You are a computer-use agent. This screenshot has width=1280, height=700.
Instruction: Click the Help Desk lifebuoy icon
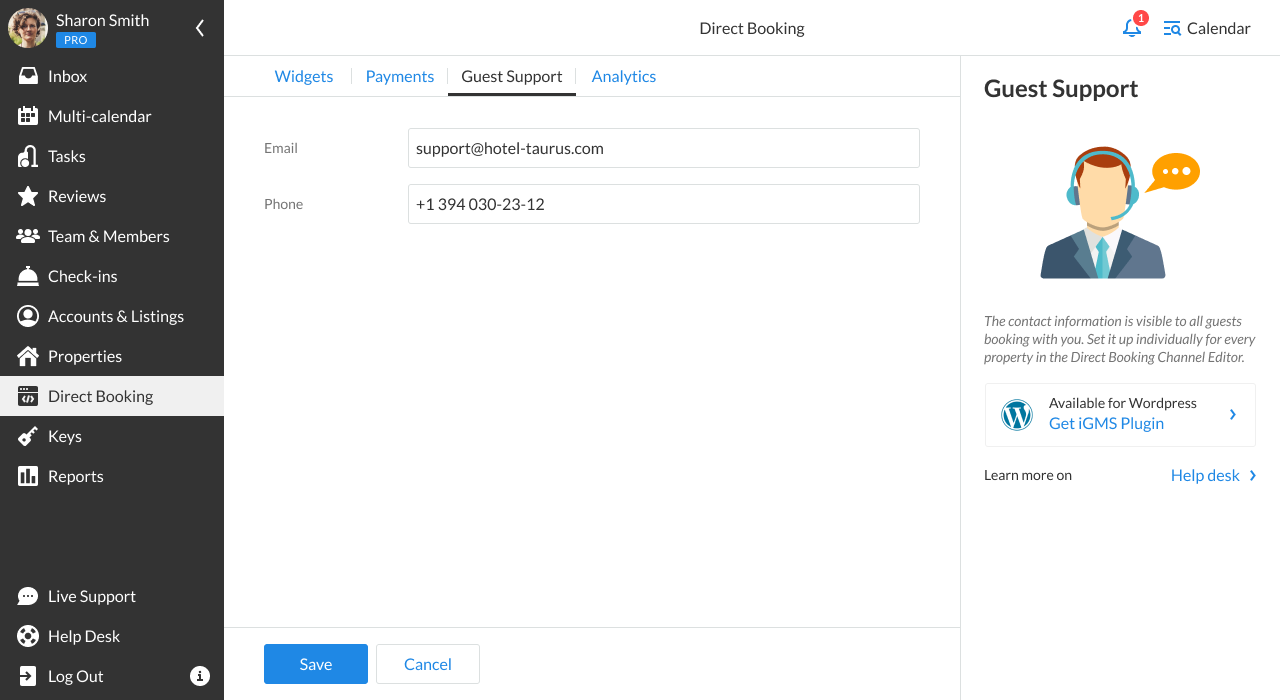pyautogui.click(x=28, y=636)
